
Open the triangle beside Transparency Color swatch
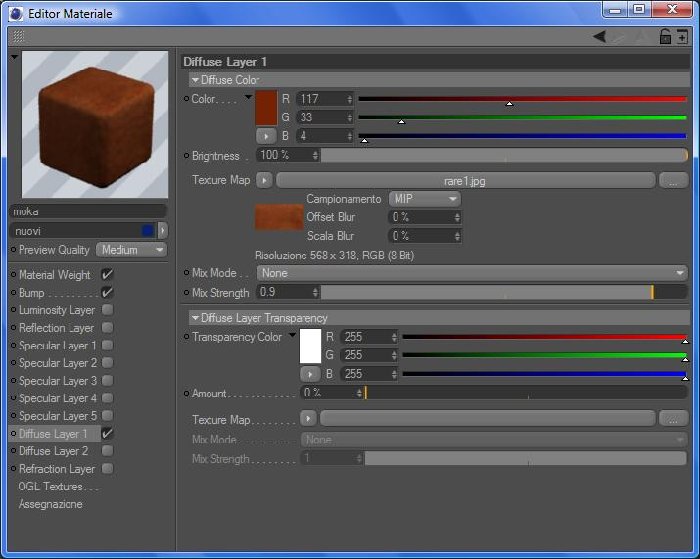pyautogui.click(x=292, y=334)
